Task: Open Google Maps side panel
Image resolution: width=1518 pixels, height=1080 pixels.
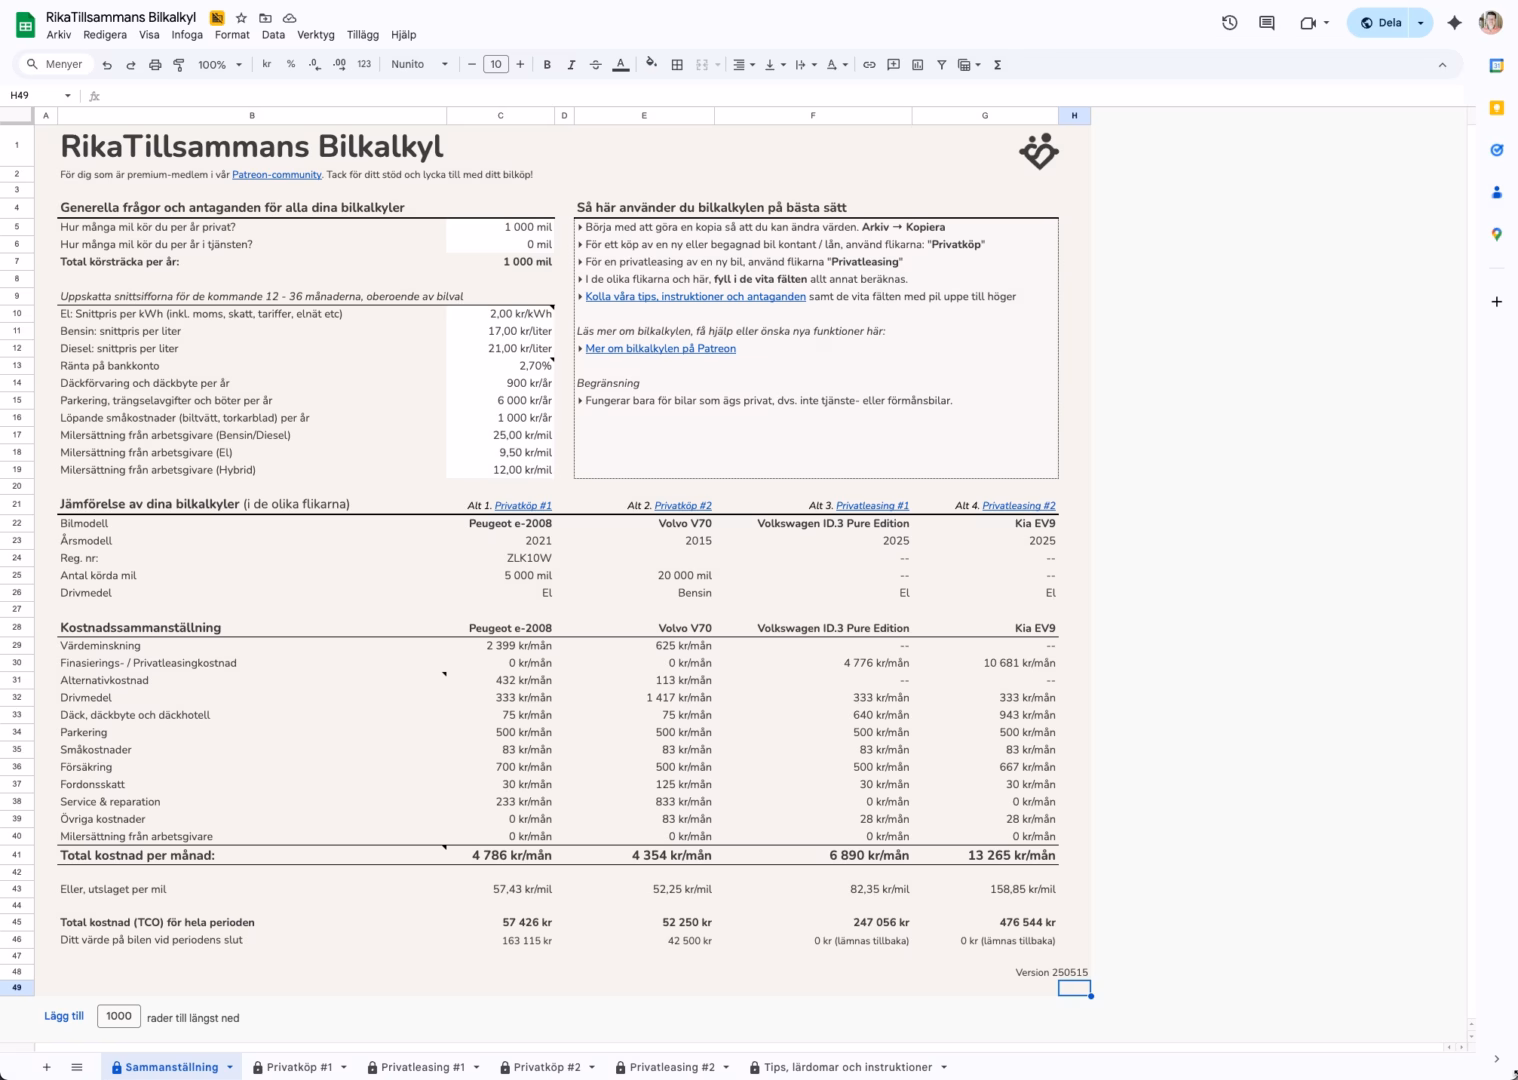Action: click(x=1497, y=234)
